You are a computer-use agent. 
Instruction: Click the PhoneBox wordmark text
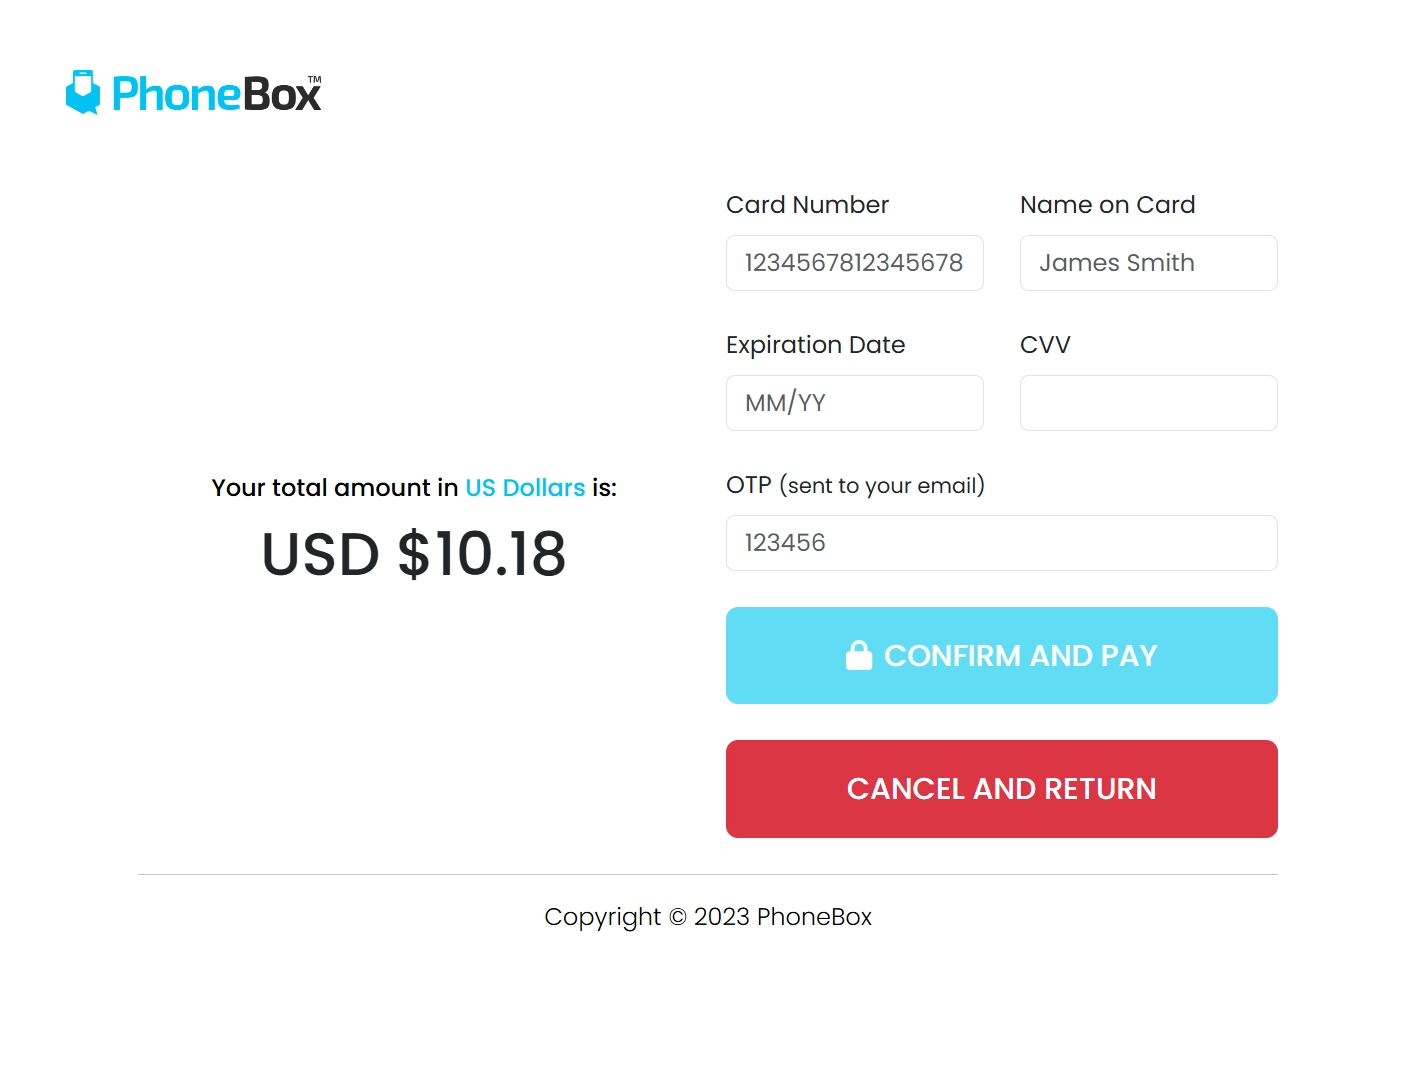click(x=217, y=95)
